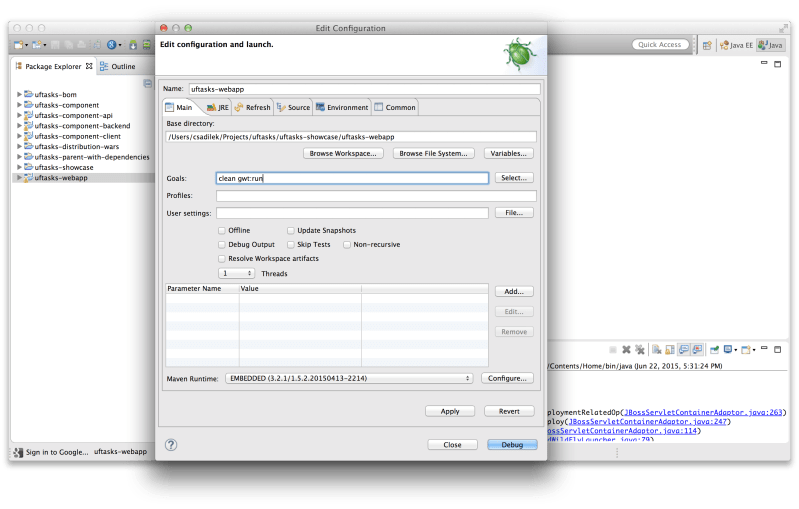The height and width of the screenshot is (509, 799).
Task: Click the green bug debug image
Action: pos(519,54)
